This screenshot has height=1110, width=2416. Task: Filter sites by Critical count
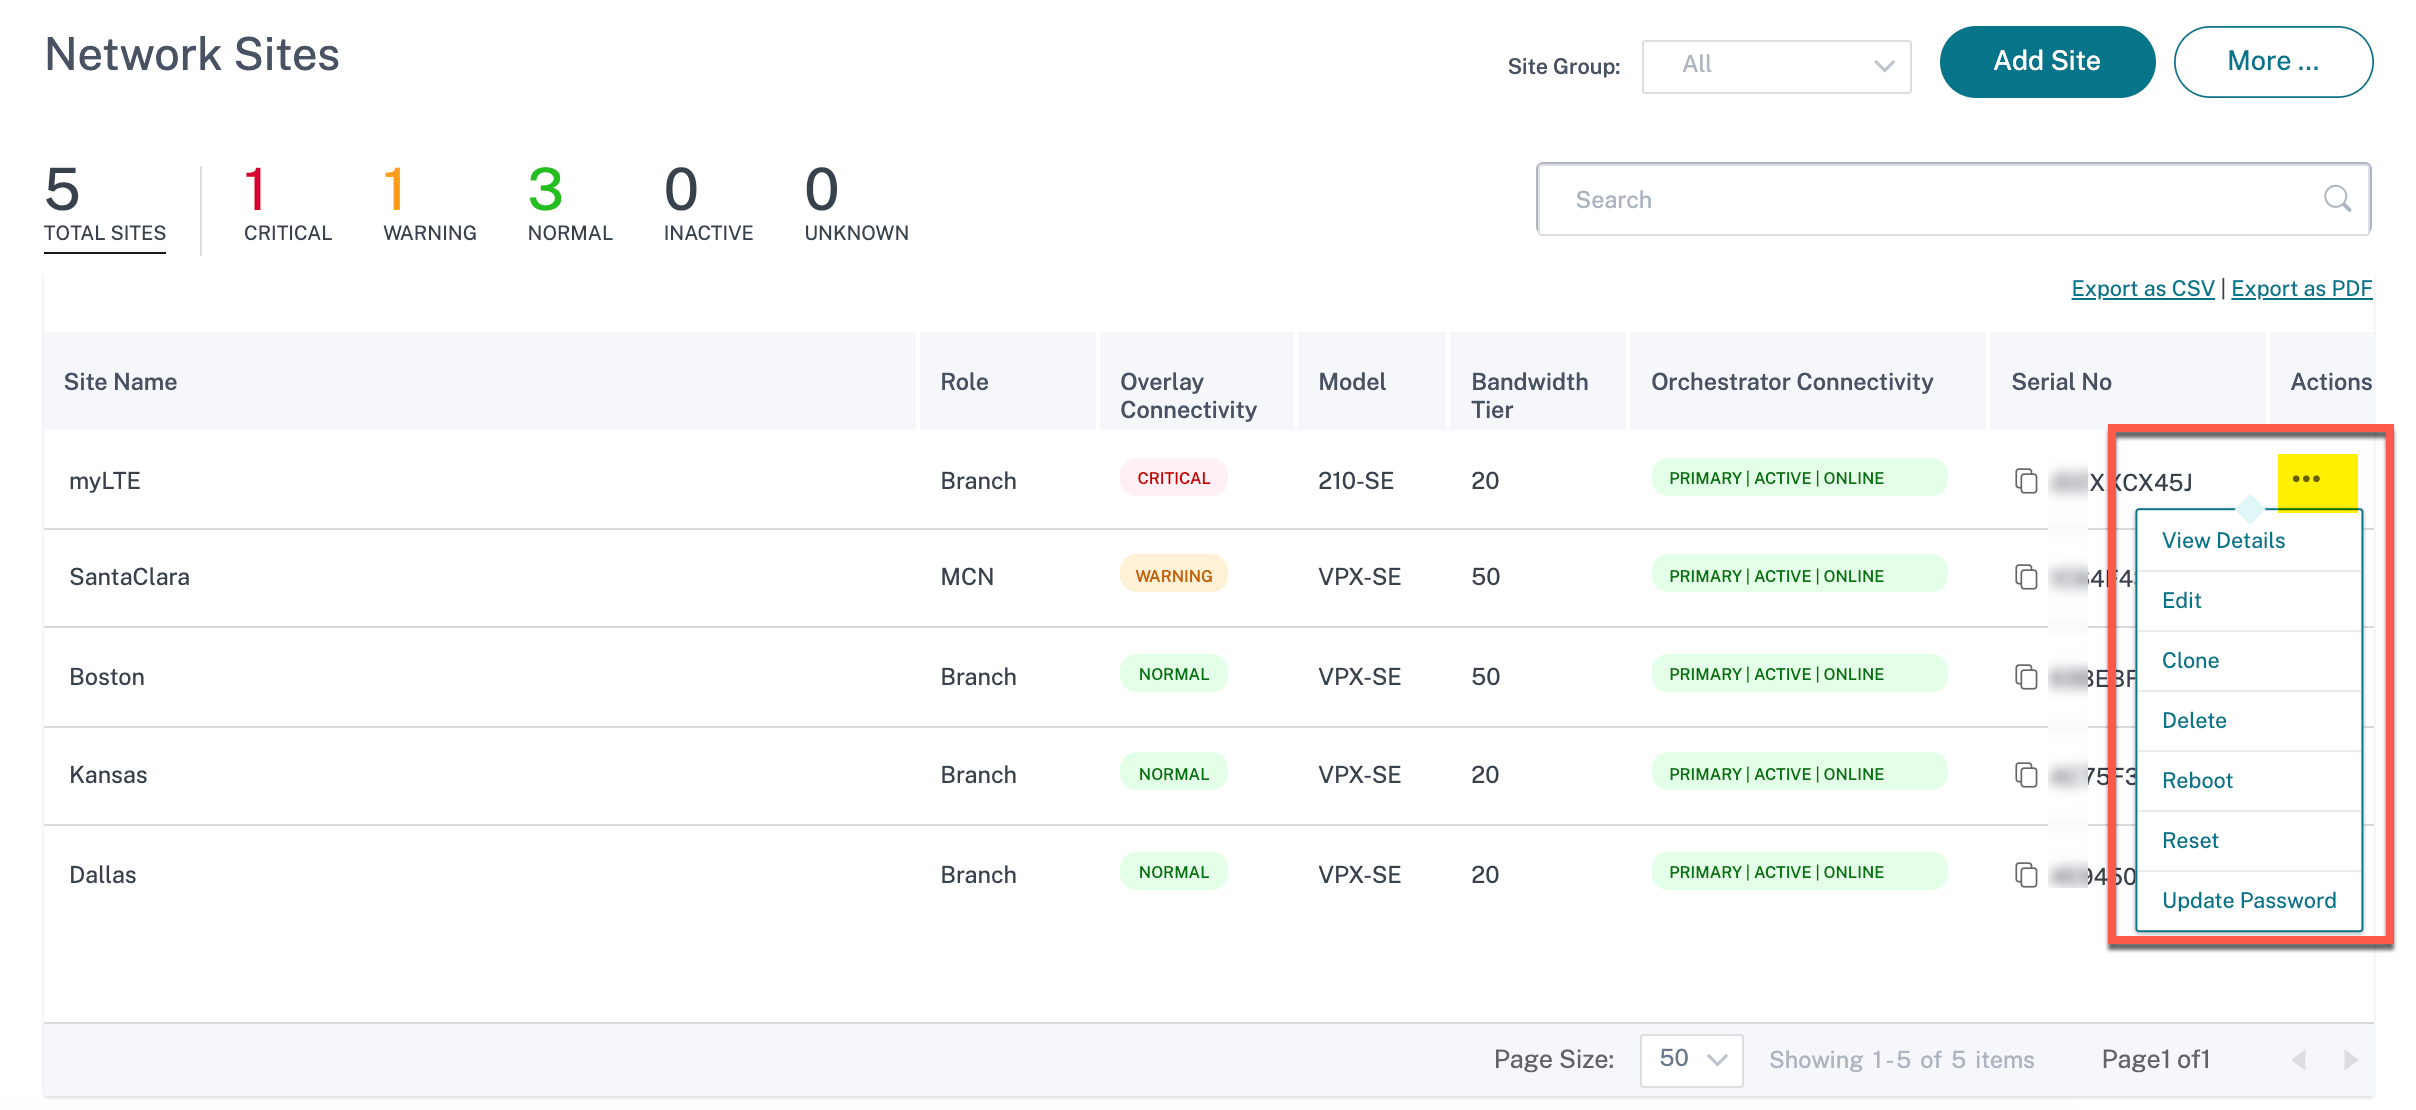tap(287, 205)
